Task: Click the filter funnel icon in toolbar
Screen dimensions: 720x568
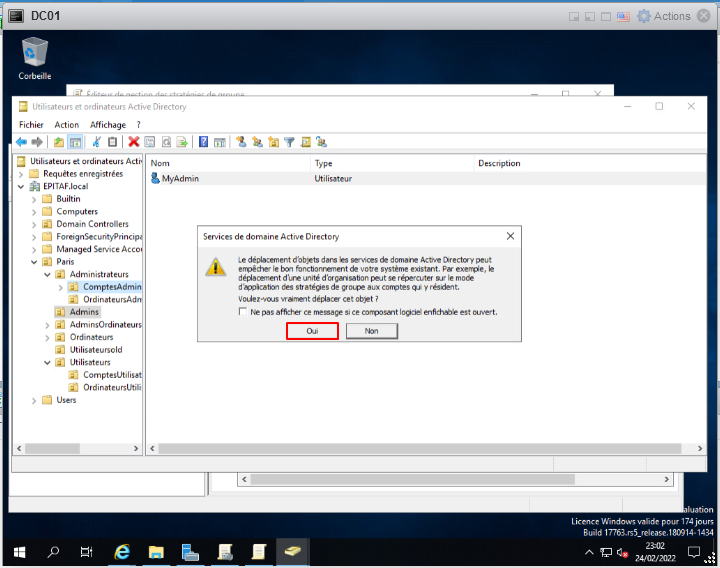Action: click(x=290, y=142)
